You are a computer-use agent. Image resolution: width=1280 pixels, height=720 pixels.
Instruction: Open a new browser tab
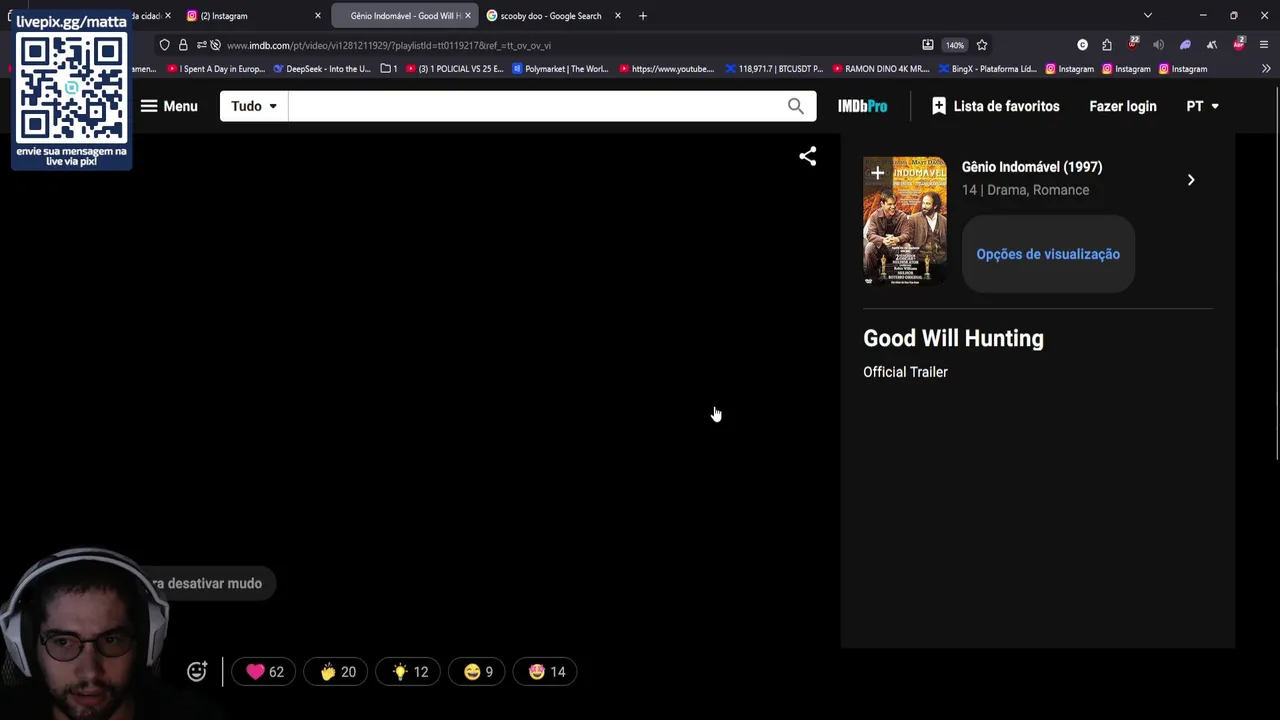pos(643,16)
